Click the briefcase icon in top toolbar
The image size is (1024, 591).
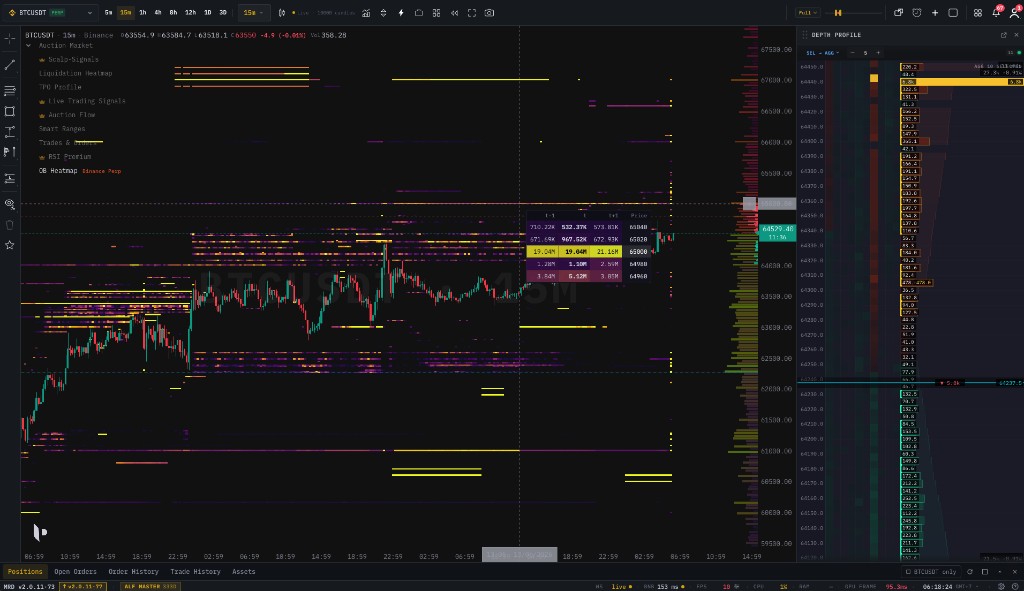click(x=419, y=13)
